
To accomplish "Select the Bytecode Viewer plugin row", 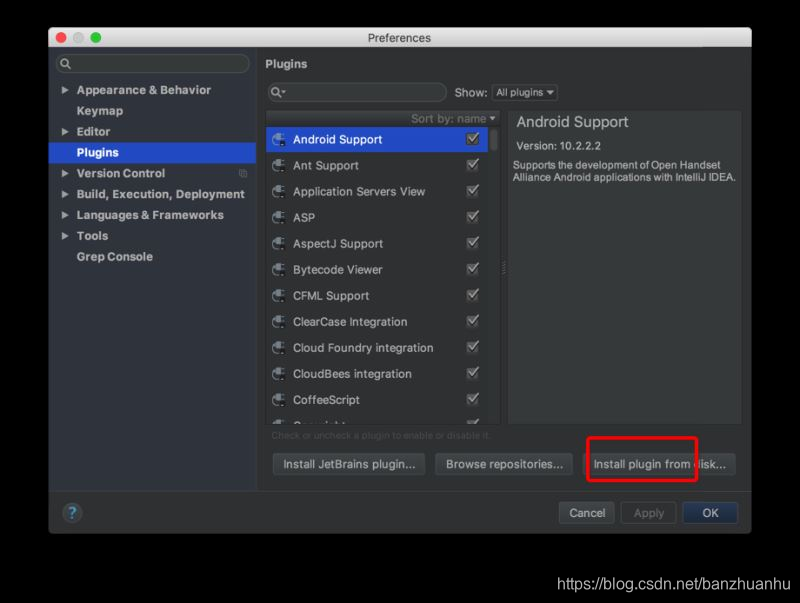I will [x=377, y=269].
